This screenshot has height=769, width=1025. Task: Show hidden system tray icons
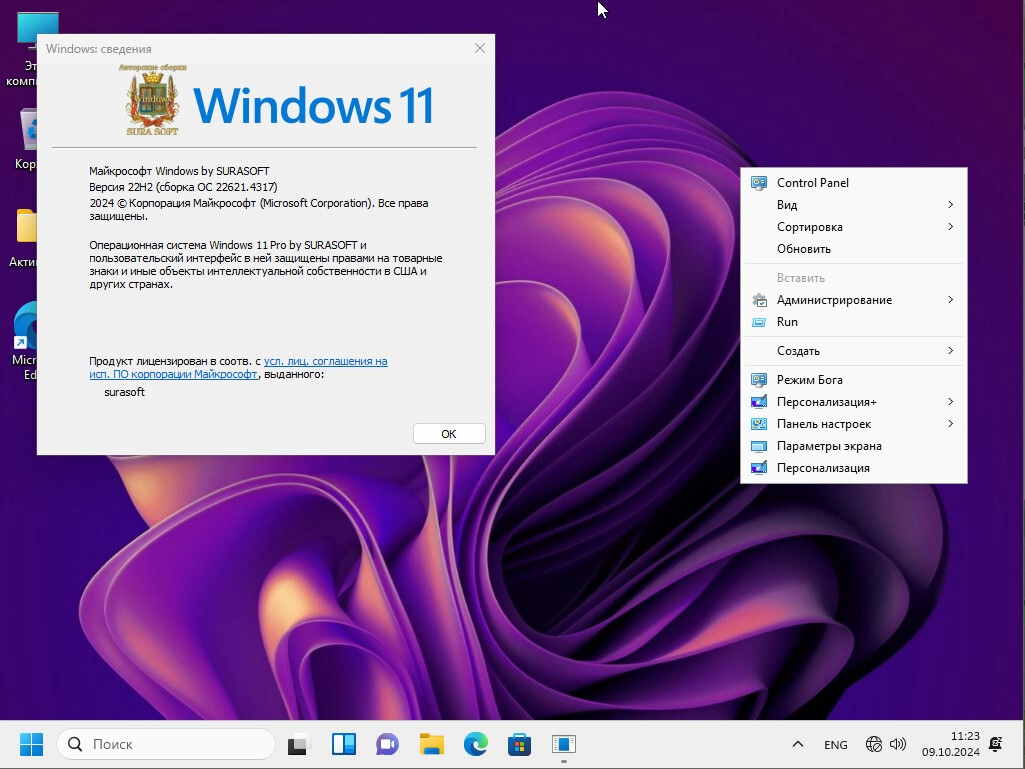pos(797,744)
